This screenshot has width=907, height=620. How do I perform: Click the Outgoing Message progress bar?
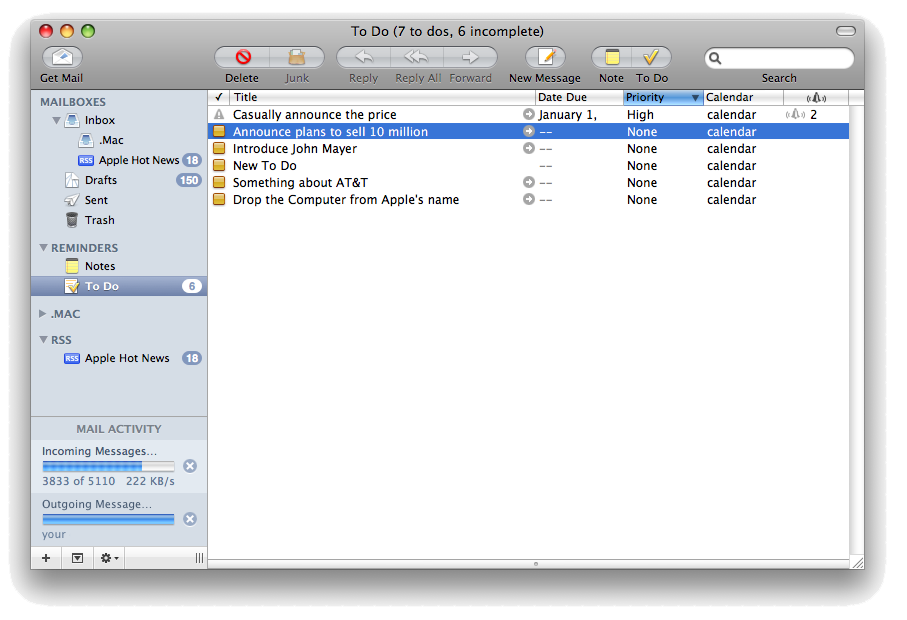[108, 519]
